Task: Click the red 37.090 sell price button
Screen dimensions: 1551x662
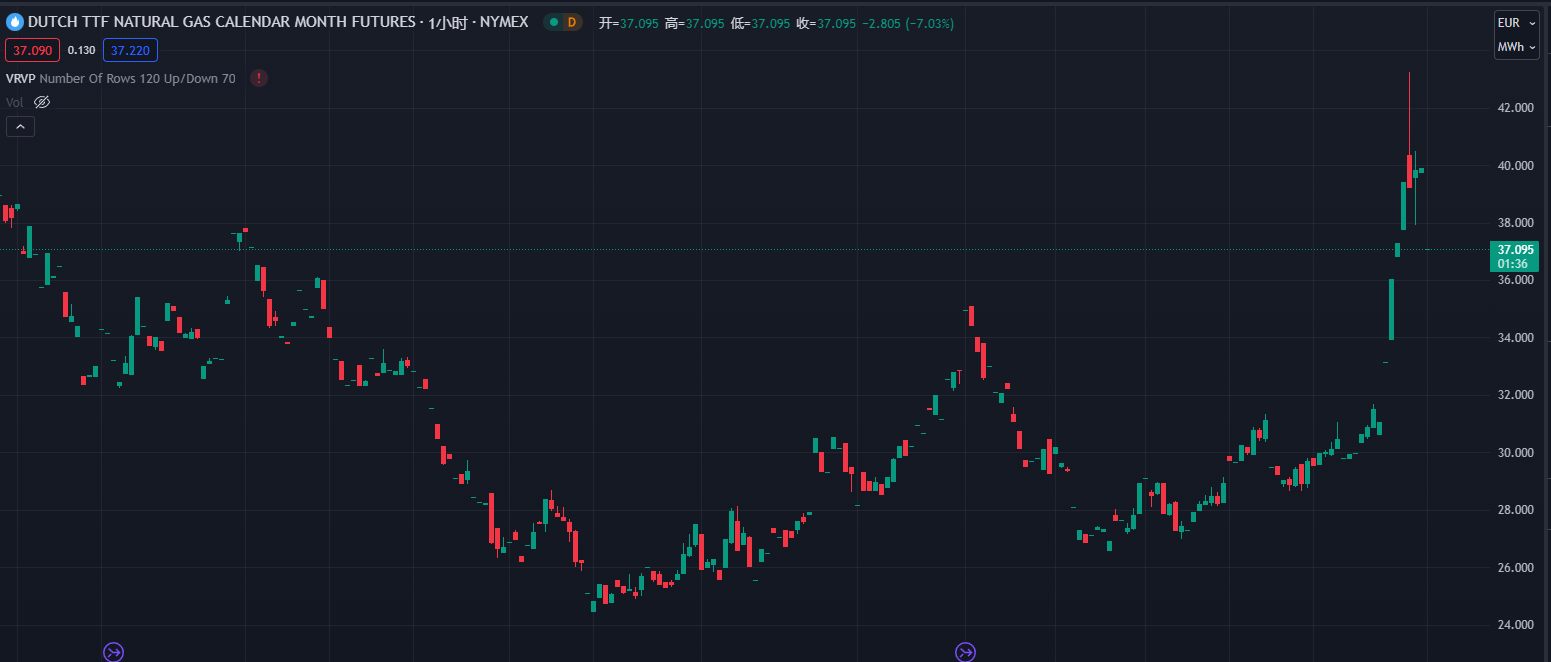Action: point(32,50)
